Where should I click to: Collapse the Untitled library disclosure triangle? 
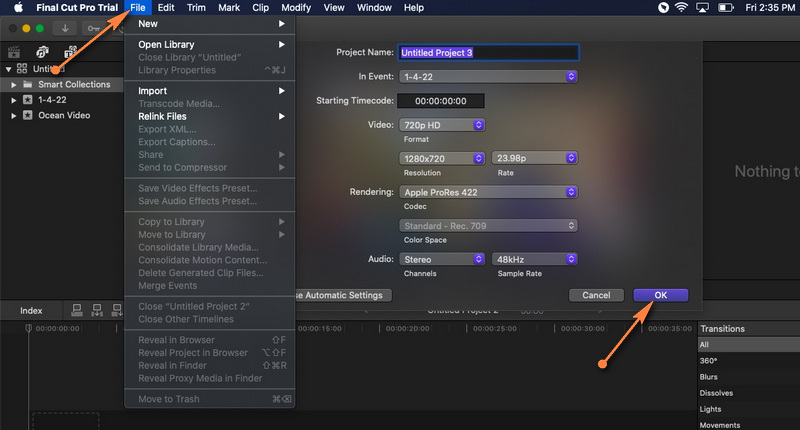click(9, 69)
